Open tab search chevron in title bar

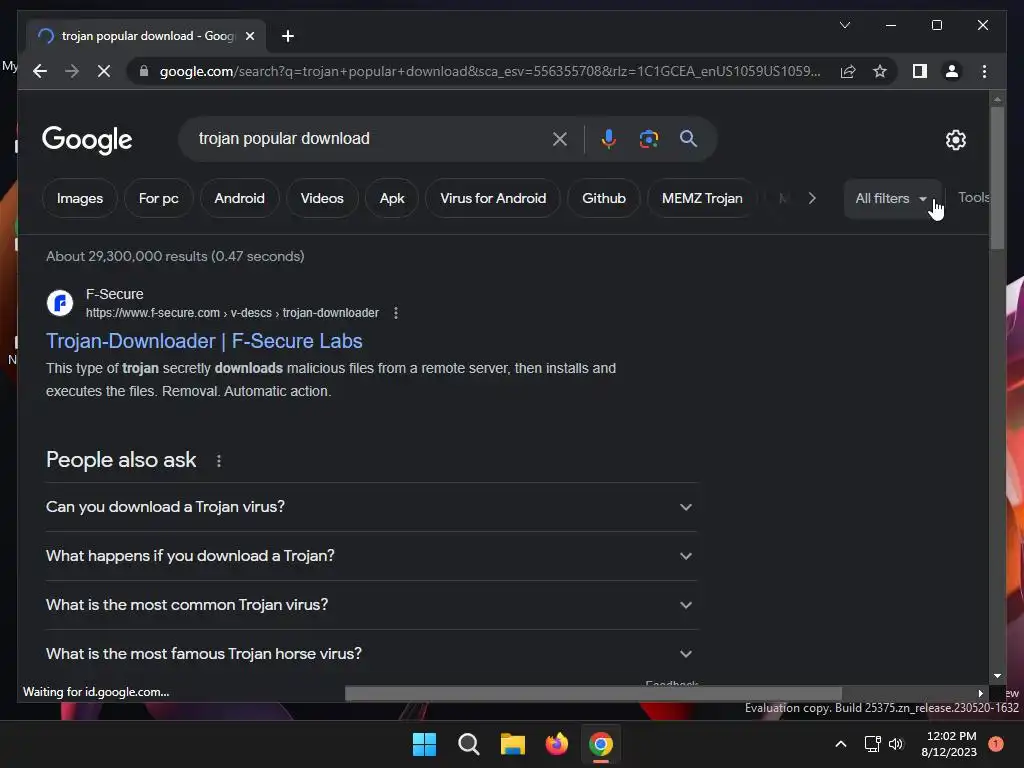point(844,25)
